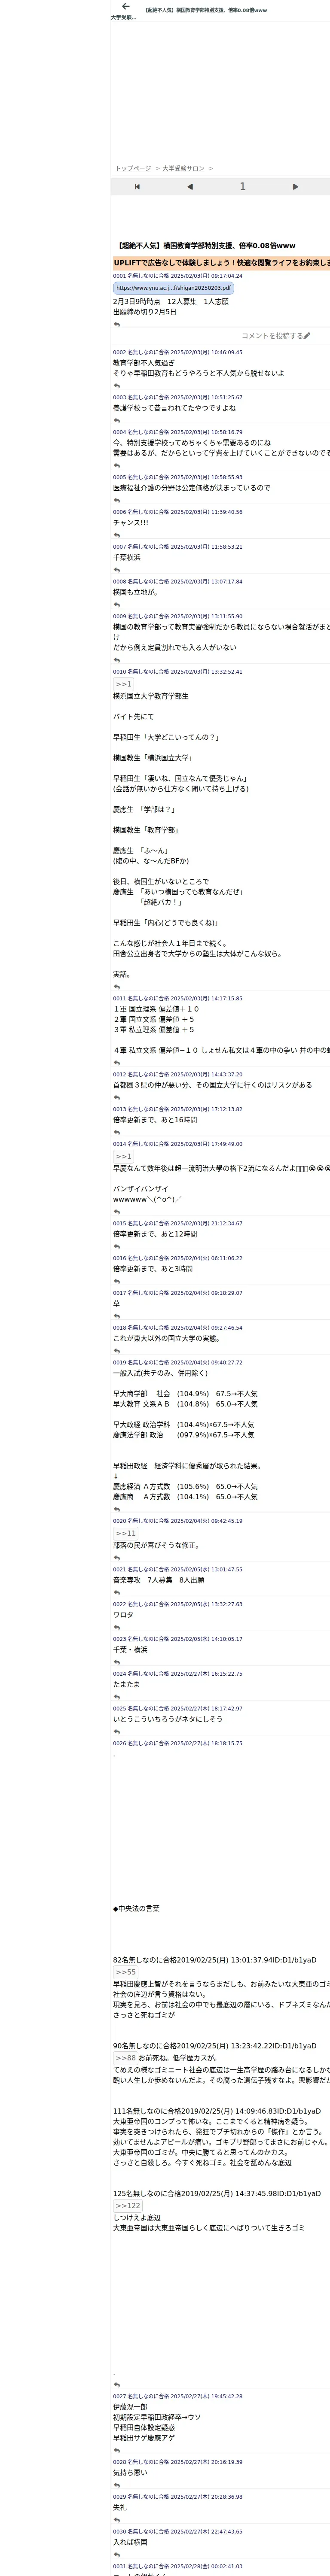The height and width of the screenshot is (2576, 330).
Task: Jump to first page in pagination bar
Action: (137, 187)
